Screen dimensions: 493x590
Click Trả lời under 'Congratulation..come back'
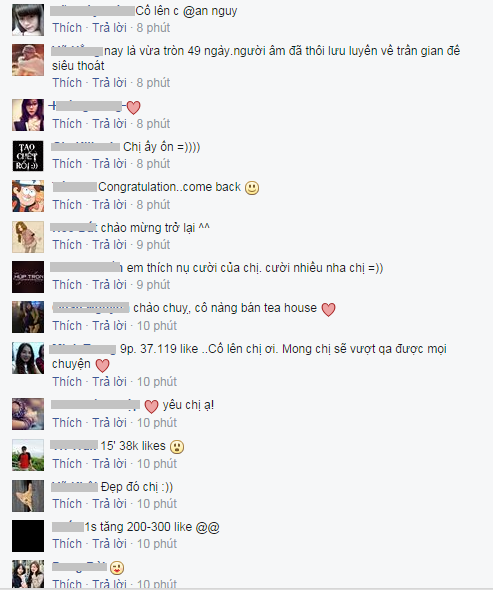click(x=110, y=205)
